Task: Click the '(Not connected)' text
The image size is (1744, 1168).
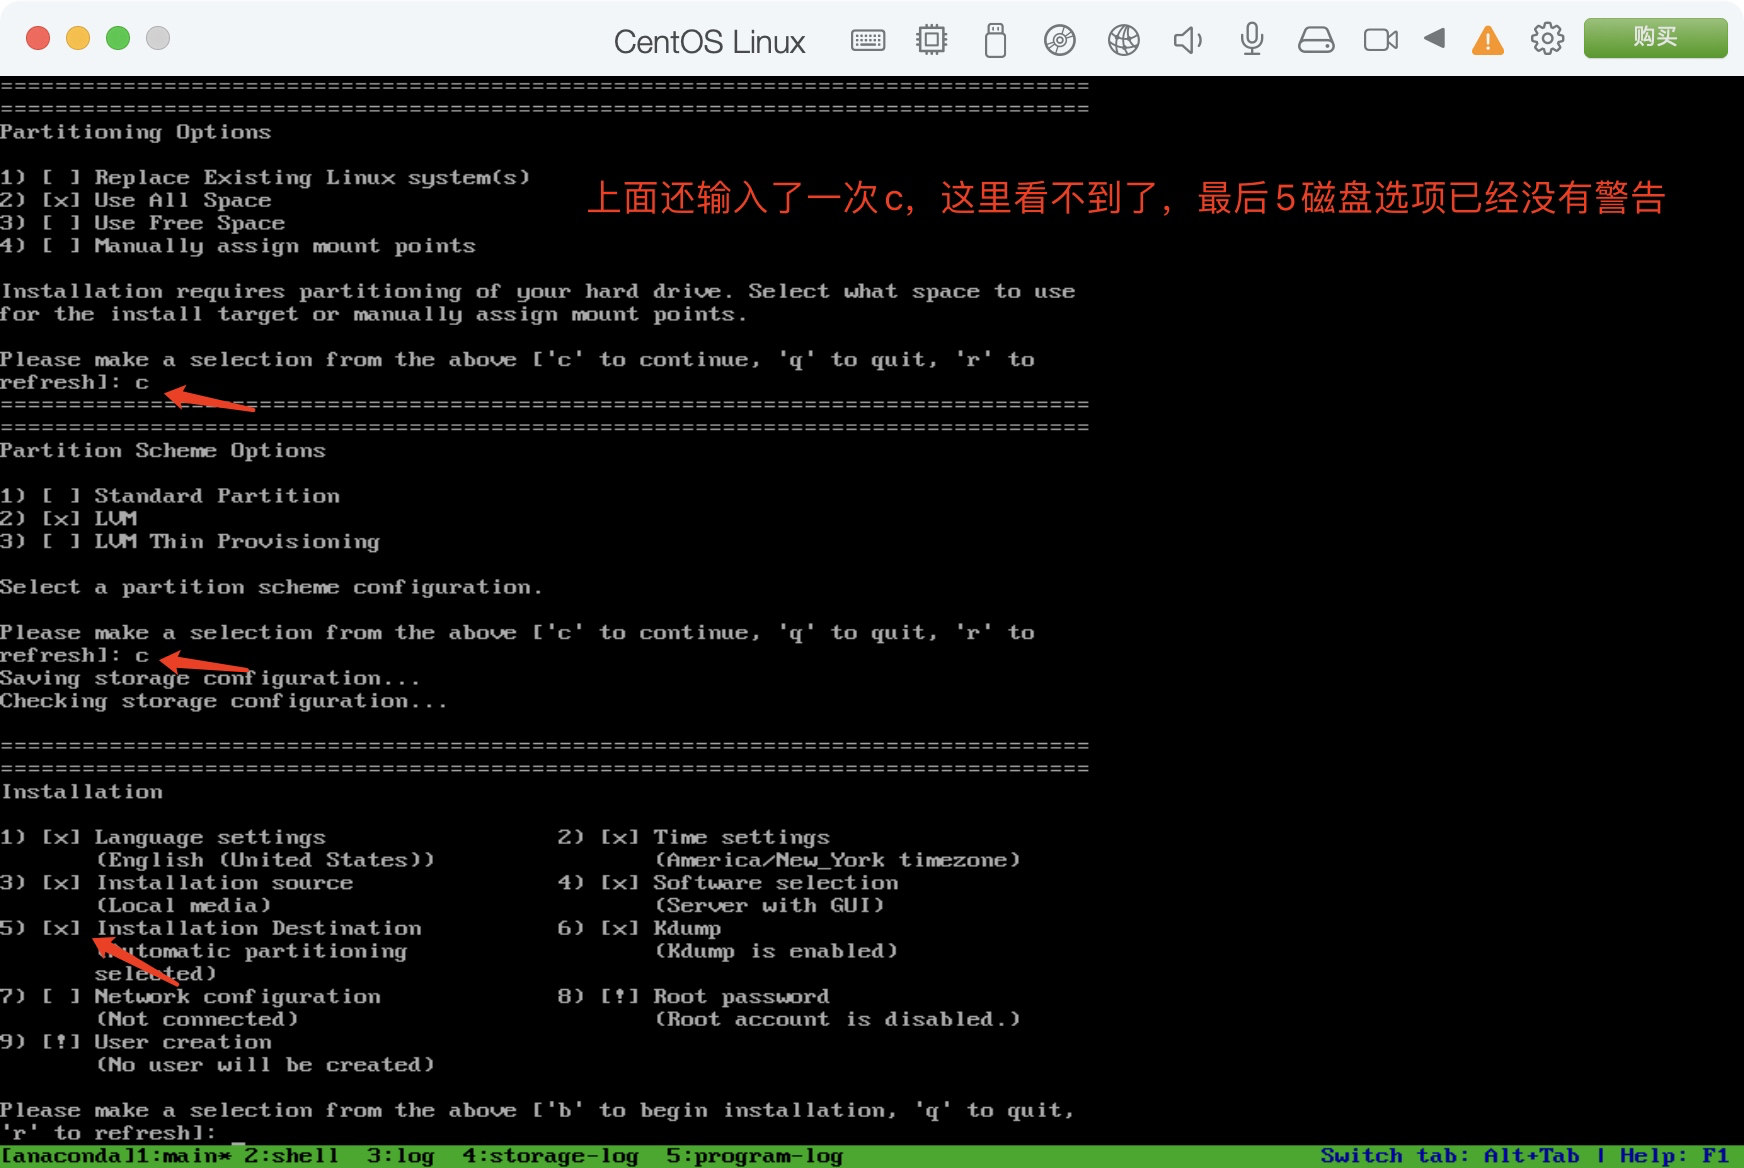Action: pos(197,1019)
